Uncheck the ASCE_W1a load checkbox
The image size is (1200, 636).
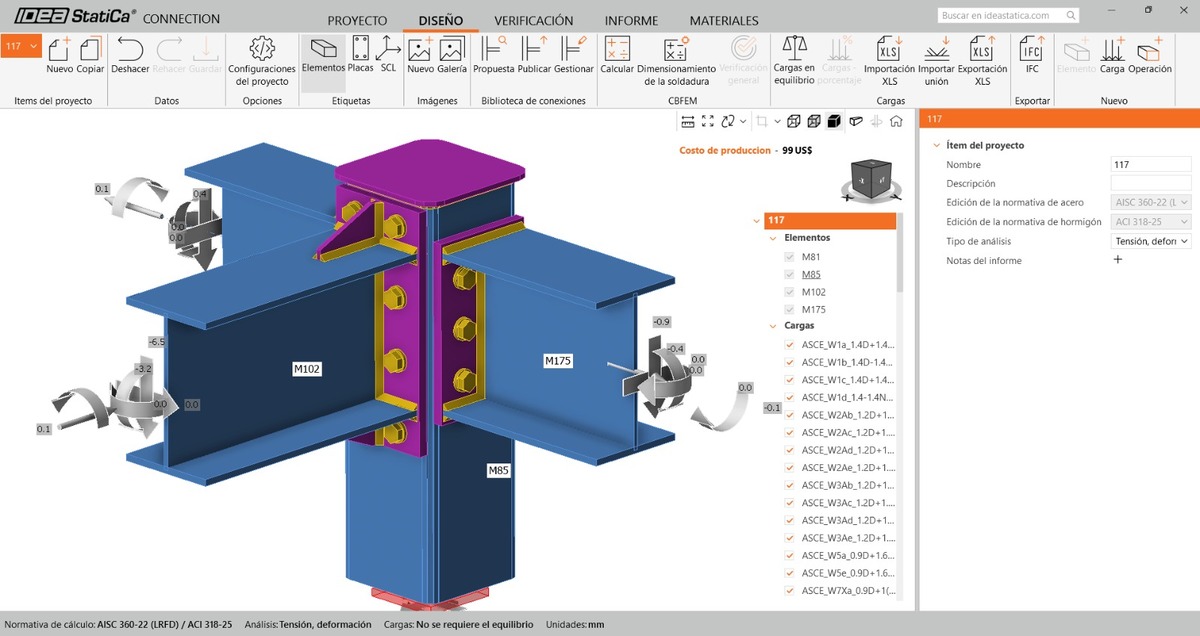[x=790, y=345]
